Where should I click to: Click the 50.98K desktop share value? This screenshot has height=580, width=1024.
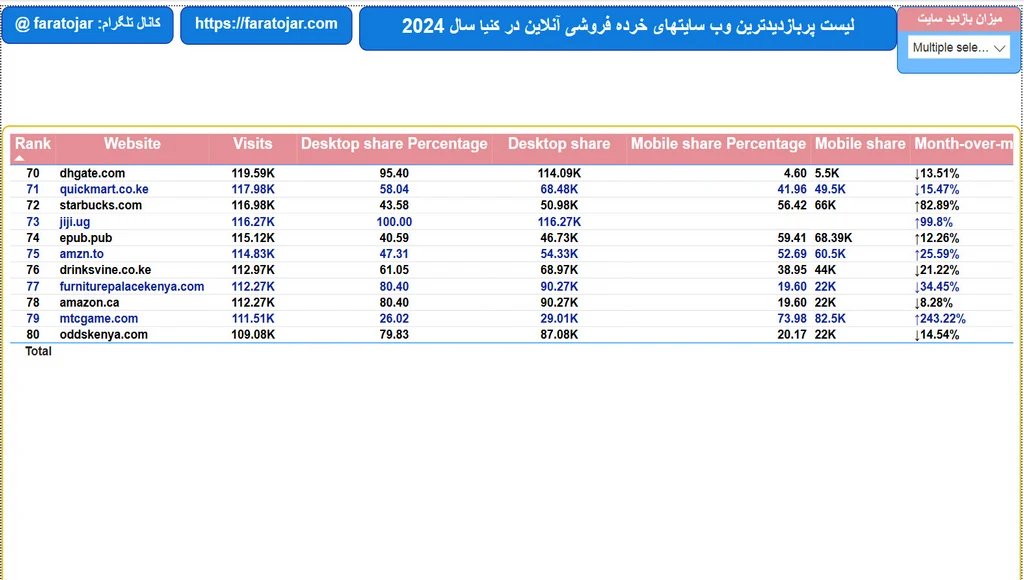[559, 205]
